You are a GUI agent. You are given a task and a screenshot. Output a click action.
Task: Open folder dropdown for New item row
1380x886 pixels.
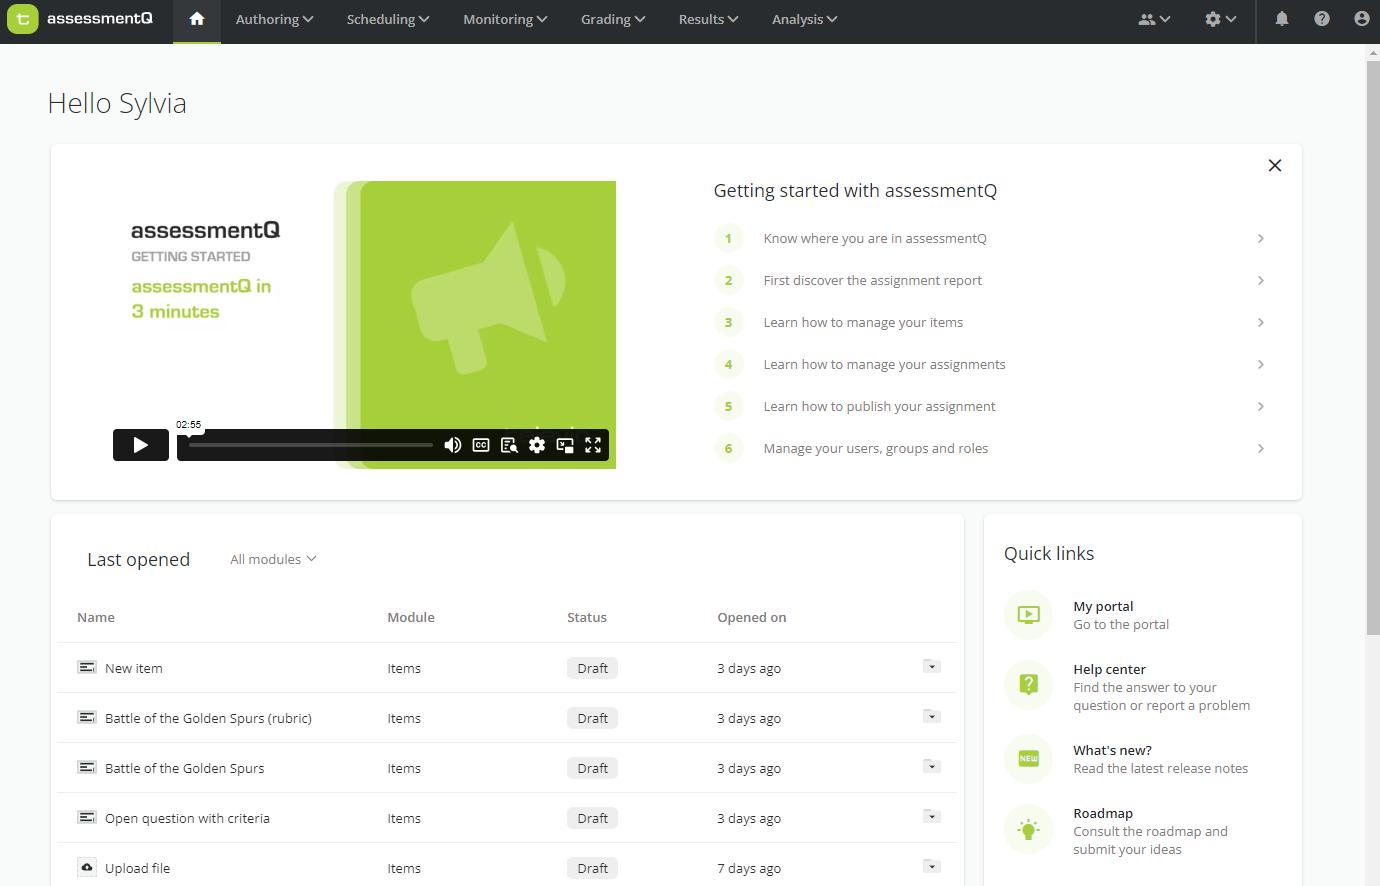[932, 667]
